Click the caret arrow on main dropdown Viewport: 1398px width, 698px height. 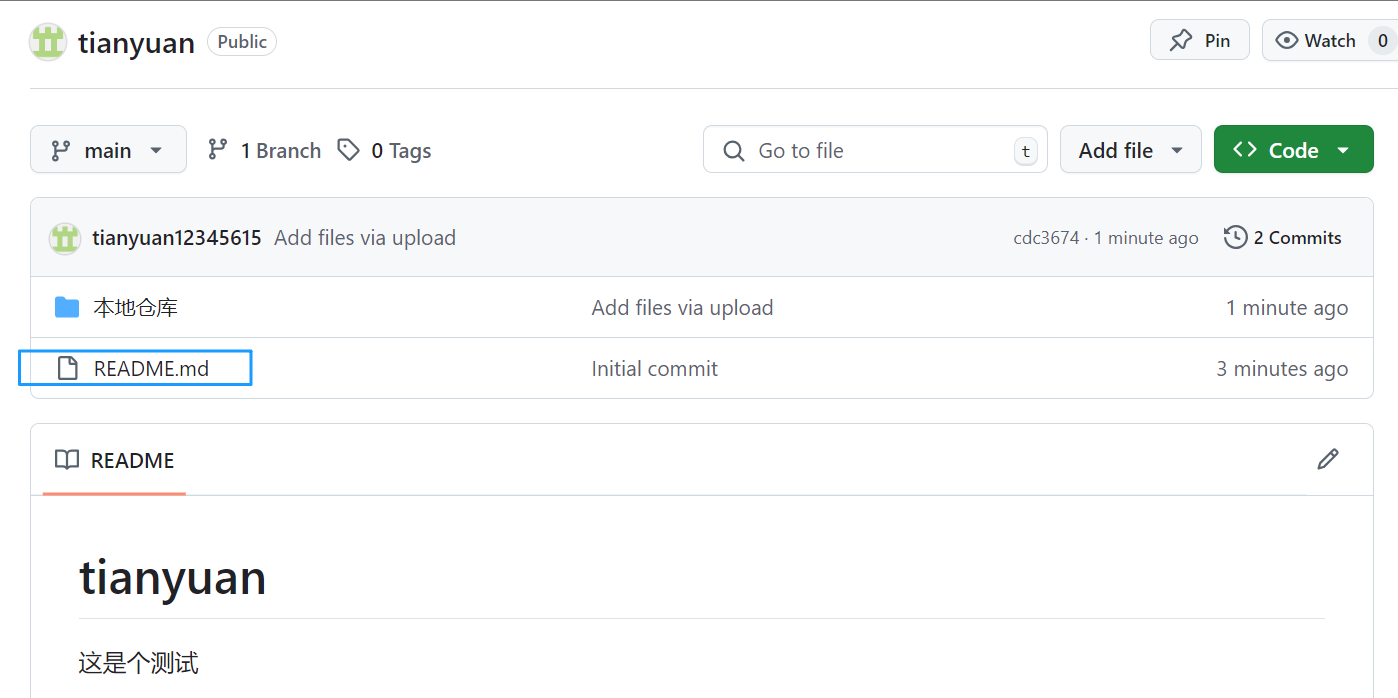click(156, 150)
